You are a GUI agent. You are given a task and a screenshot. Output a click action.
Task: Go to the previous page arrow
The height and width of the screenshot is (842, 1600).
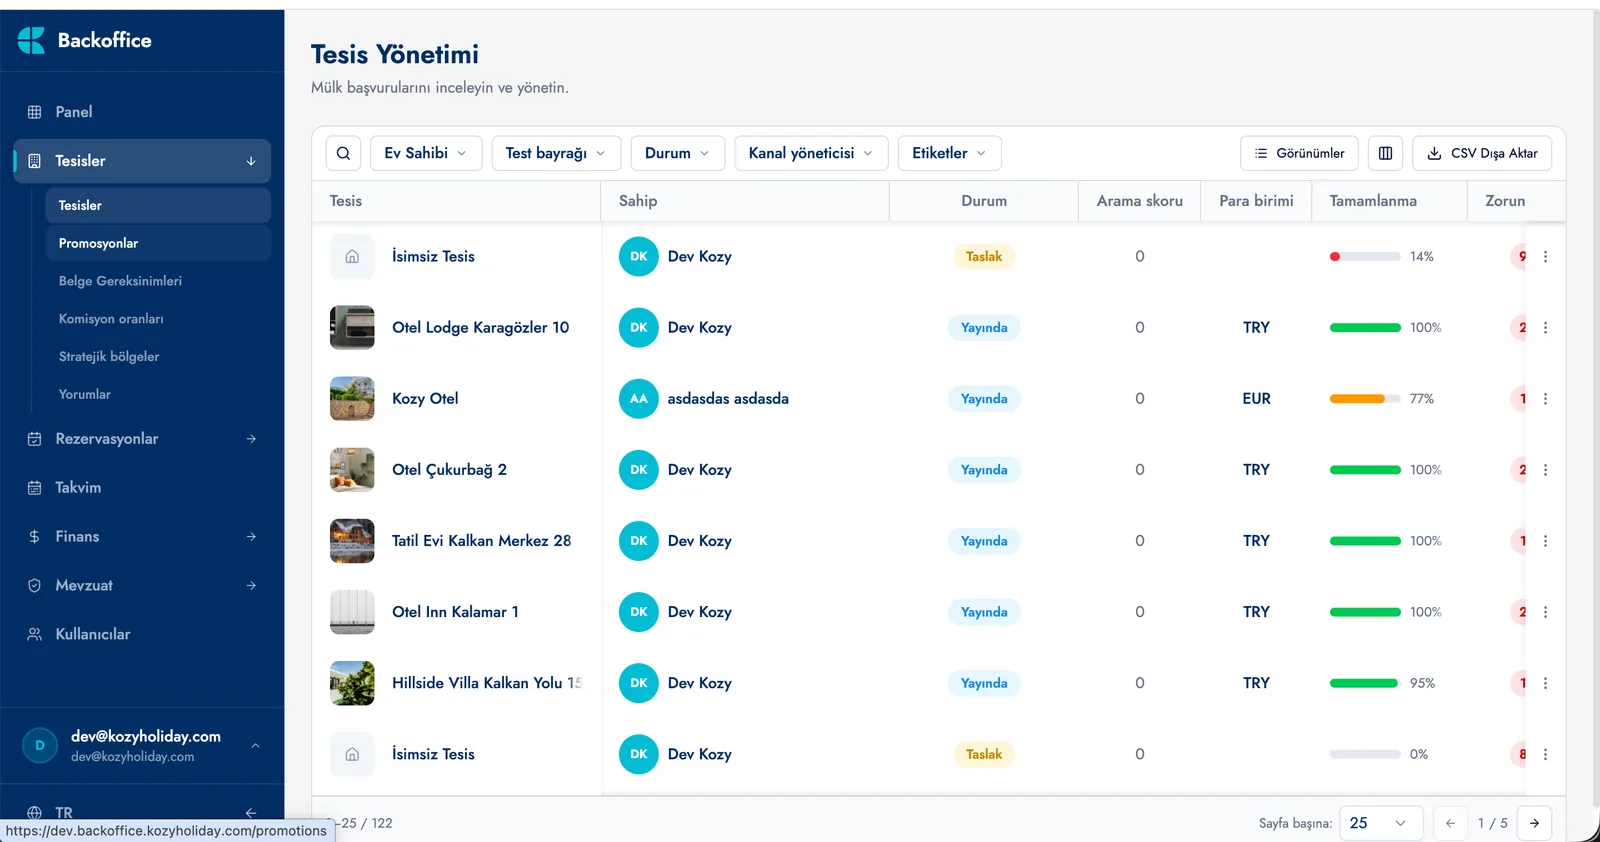pyautogui.click(x=1450, y=823)
